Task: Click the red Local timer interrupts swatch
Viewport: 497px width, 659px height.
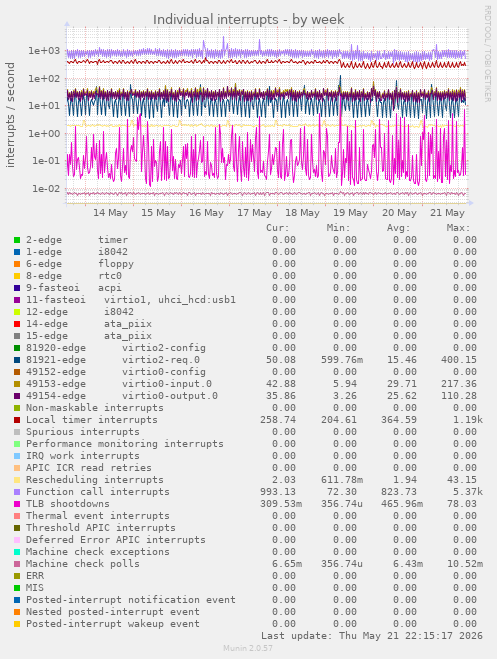Action: 17,420
